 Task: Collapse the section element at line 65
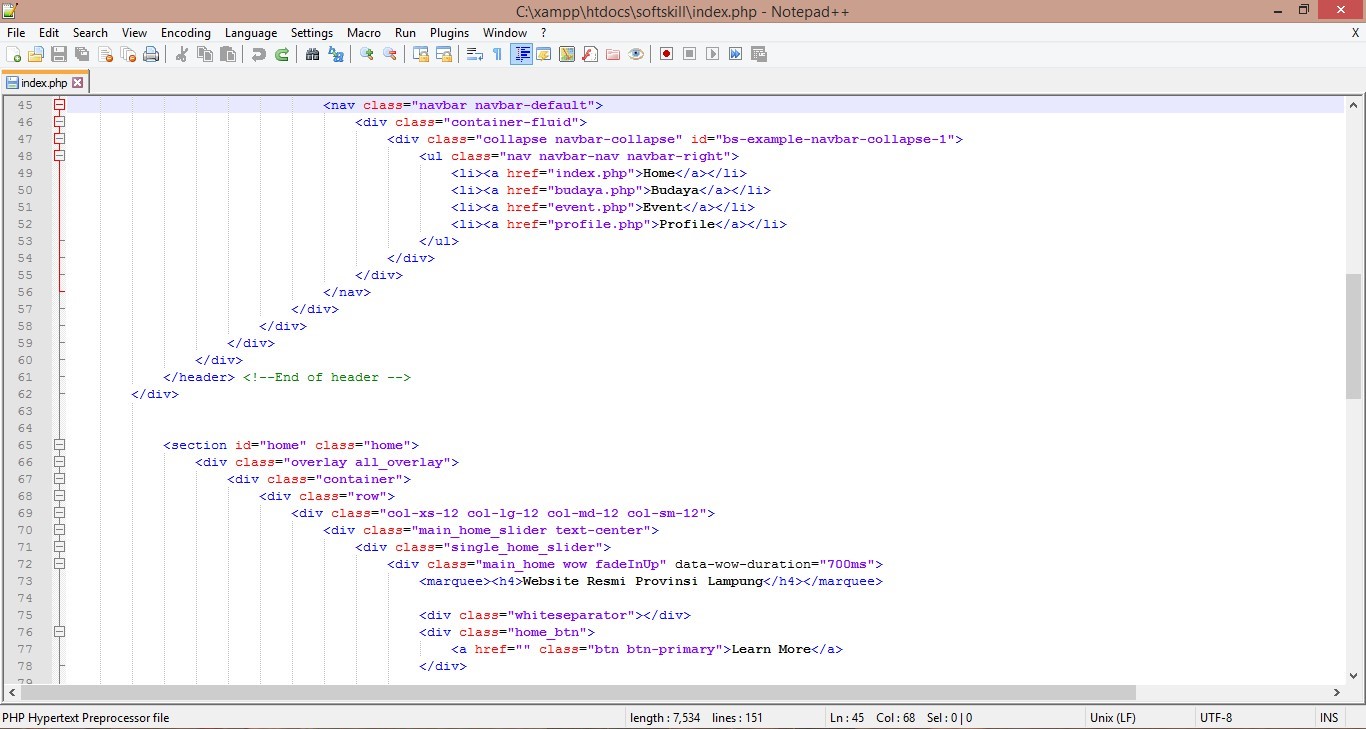pos(59,445)
